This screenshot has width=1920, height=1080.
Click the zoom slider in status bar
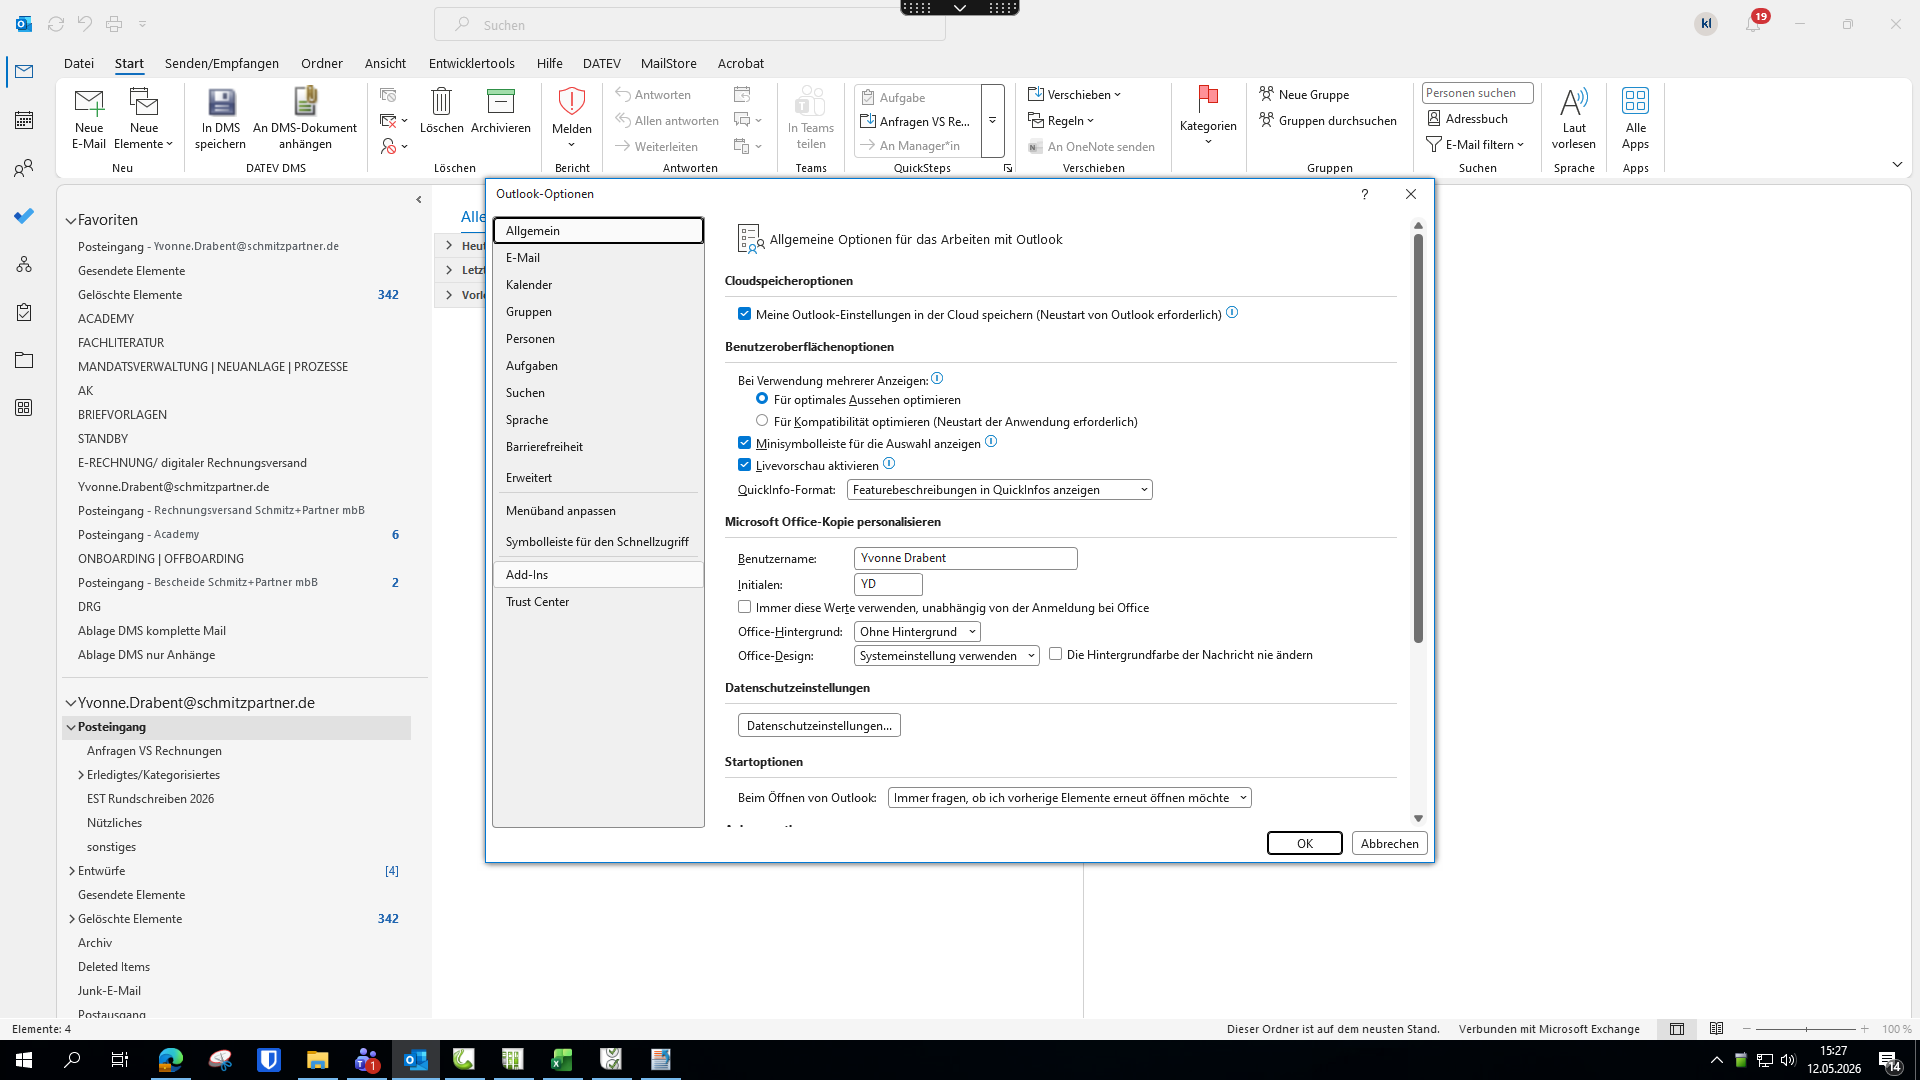pos(1806,1029)
